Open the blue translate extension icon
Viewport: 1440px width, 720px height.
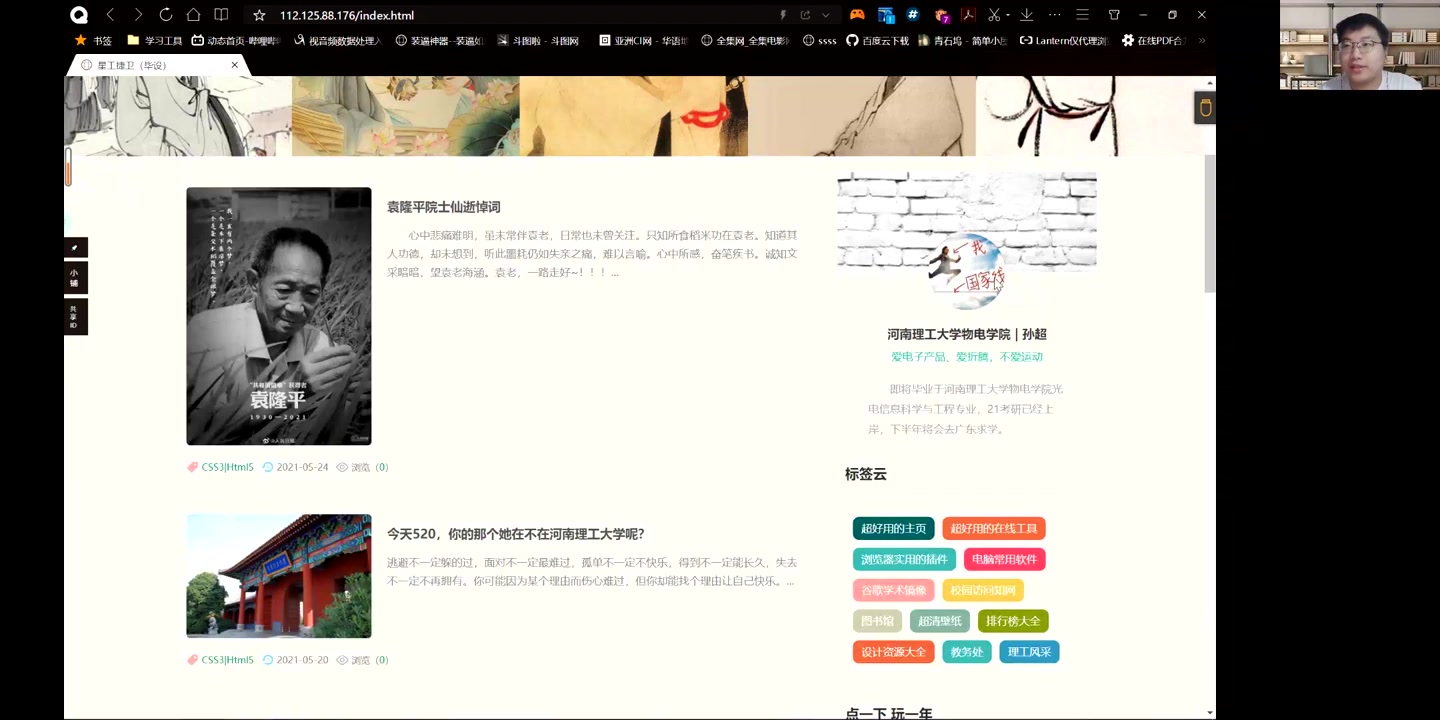(x=886, y=15)
